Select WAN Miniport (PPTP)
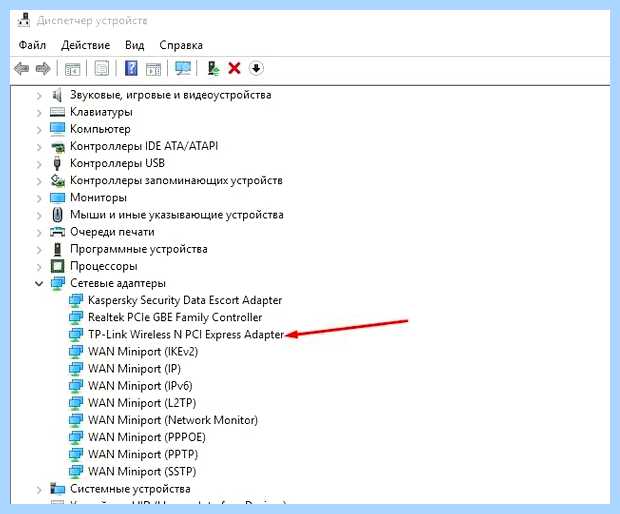 143,455
